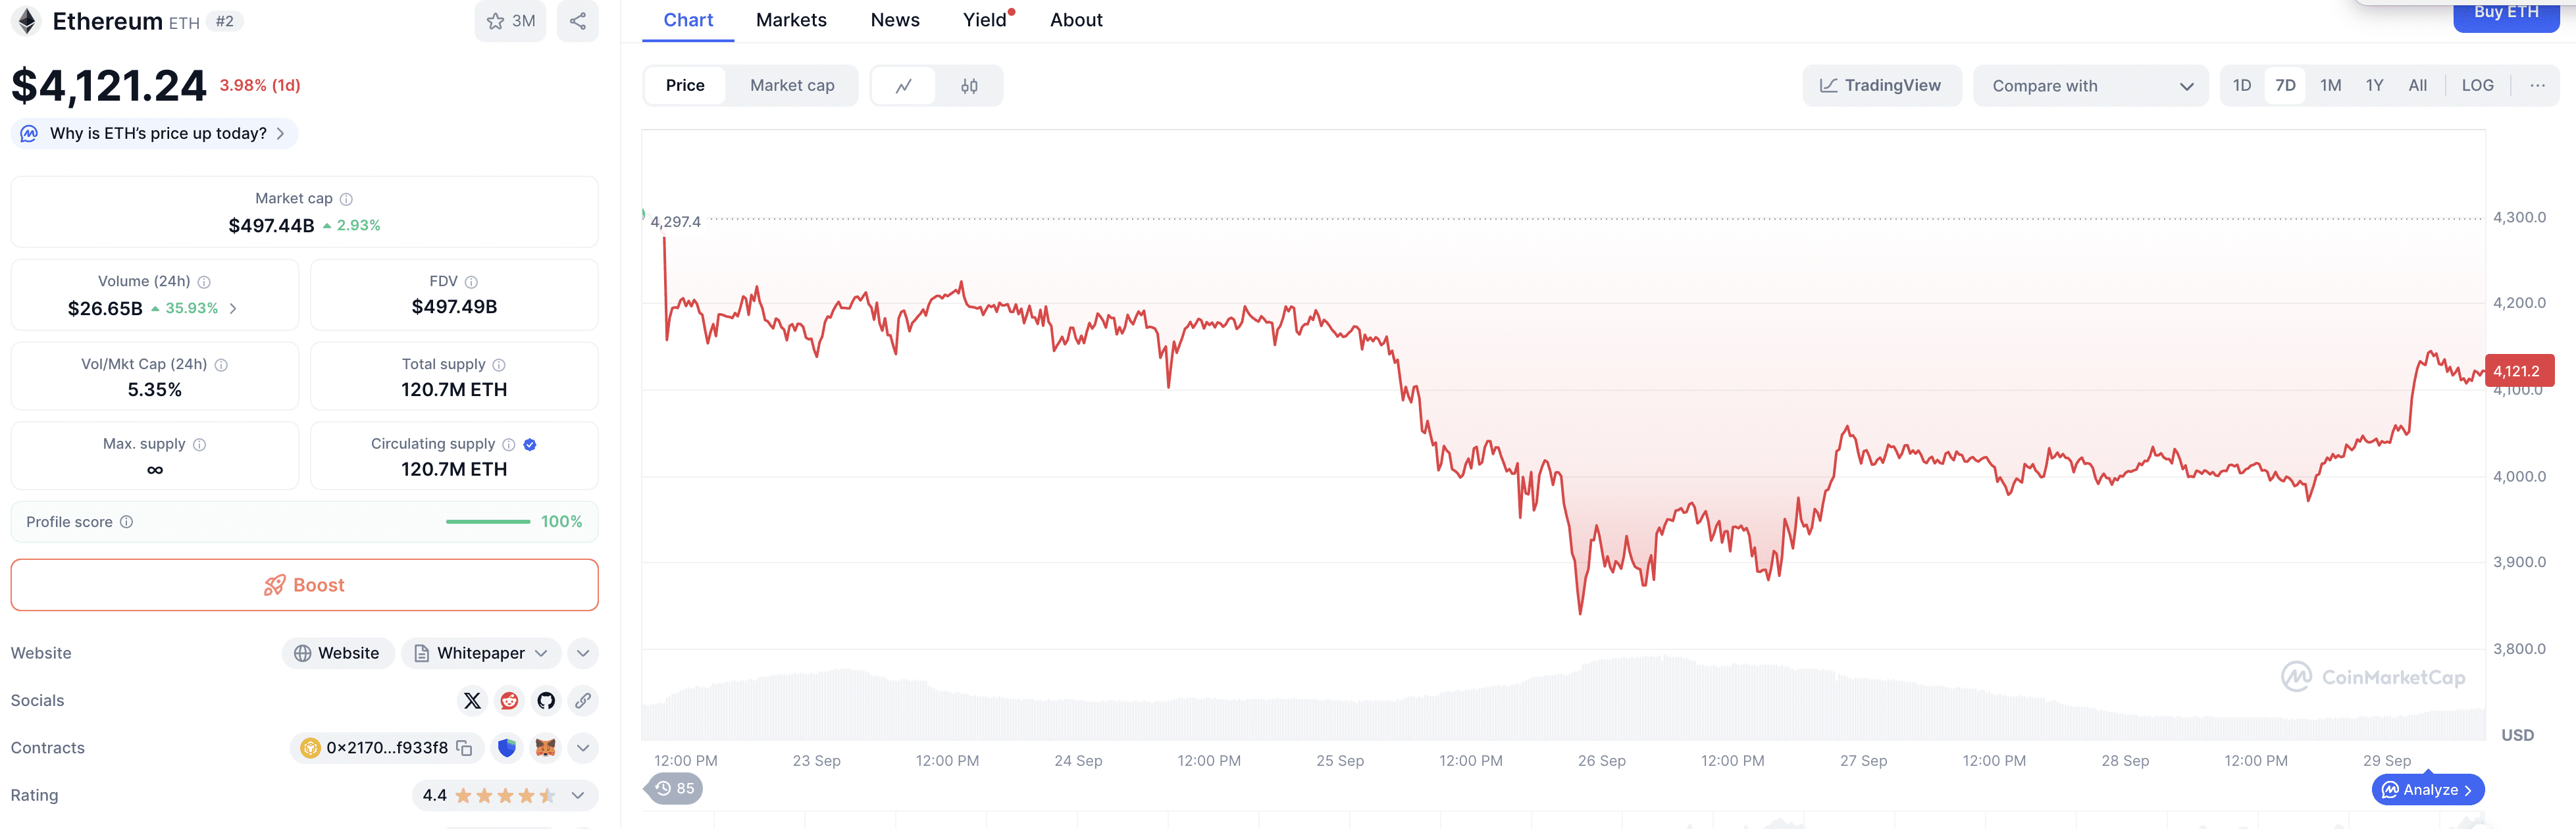
Task: Select the 1M timeframe toggle
Action: click(2330, 85)
